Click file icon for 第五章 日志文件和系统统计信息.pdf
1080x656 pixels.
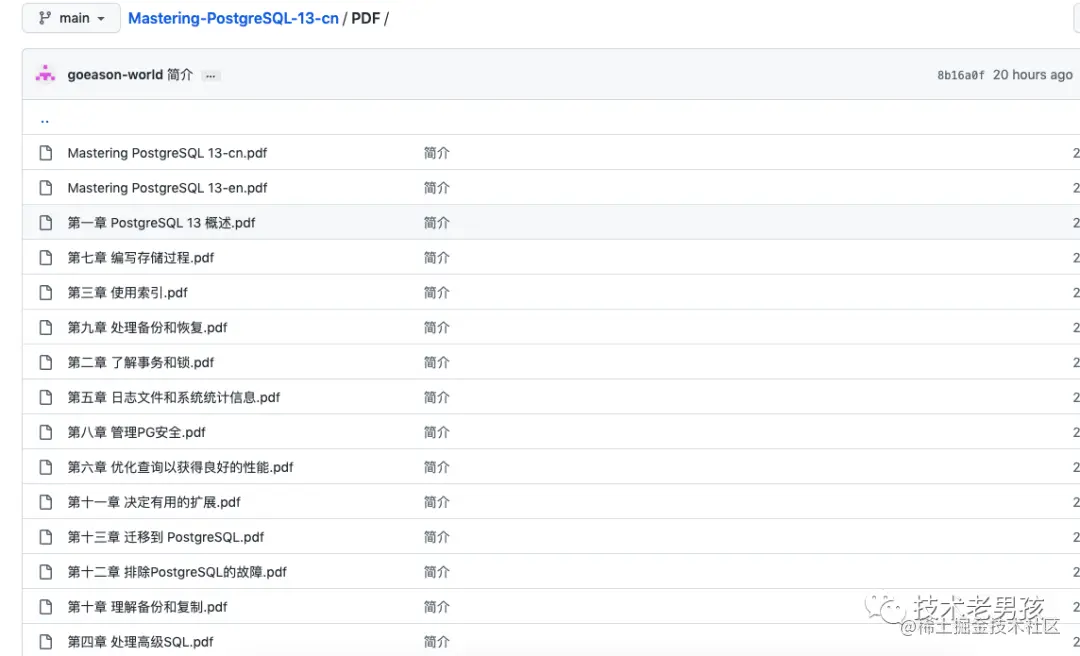click(x=45, y=397)
